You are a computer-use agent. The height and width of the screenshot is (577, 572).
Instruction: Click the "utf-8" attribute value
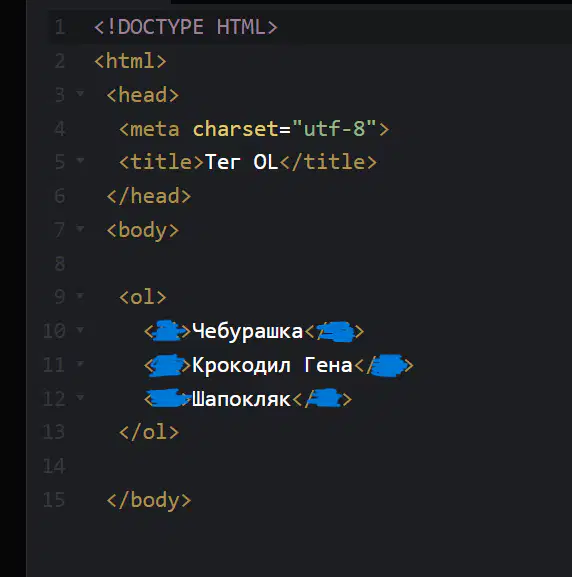click(x=334, y=128)
